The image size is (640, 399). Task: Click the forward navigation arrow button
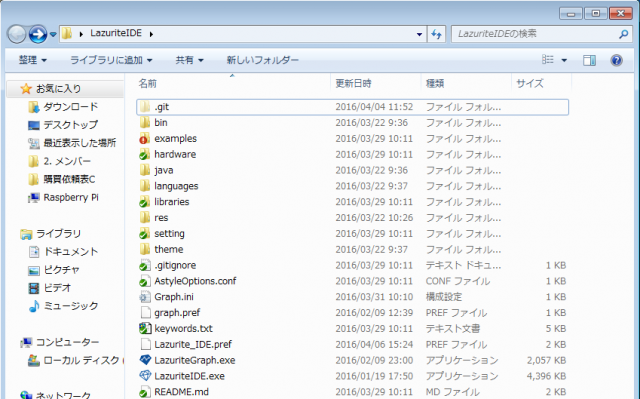pos(38,34)
